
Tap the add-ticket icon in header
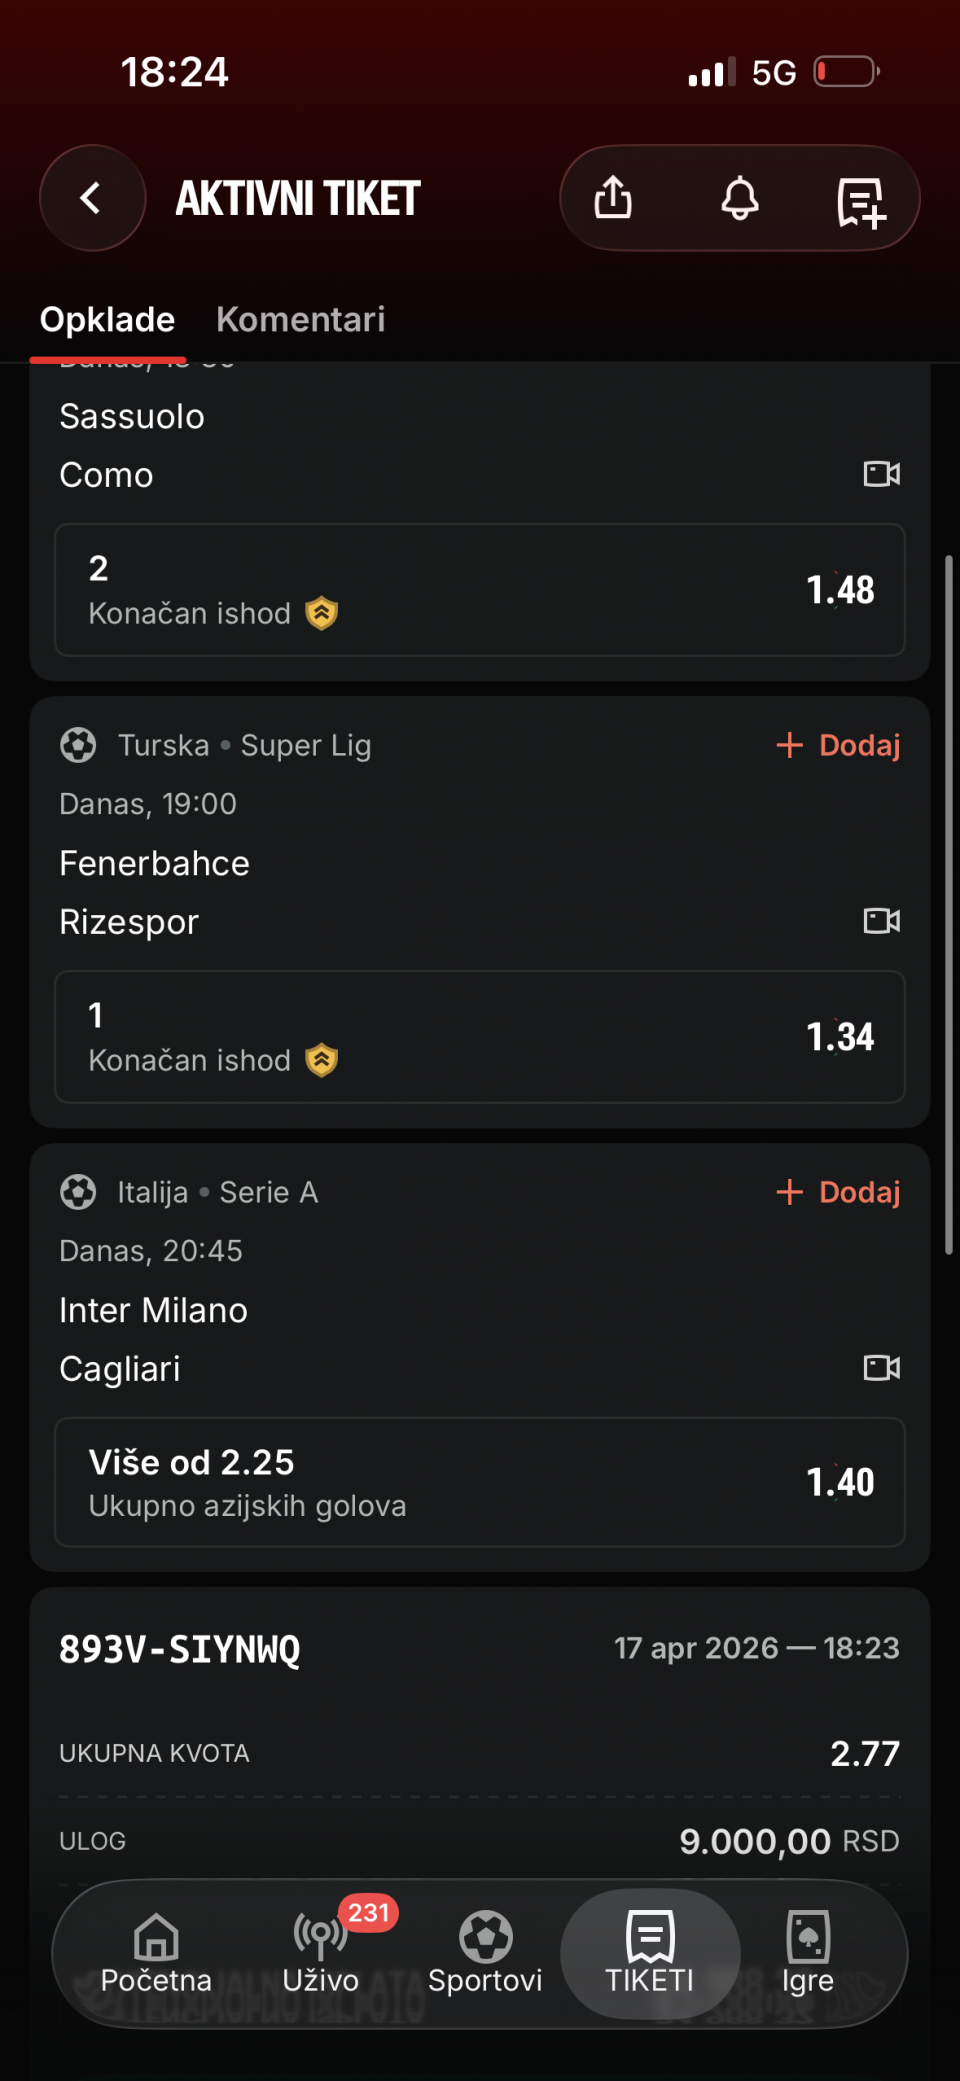(861, 202)
